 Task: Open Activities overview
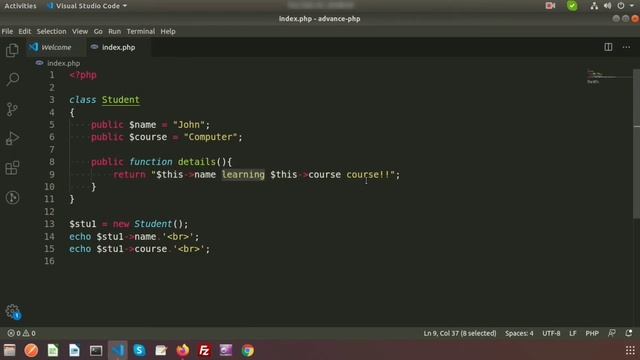click(20, 6)
